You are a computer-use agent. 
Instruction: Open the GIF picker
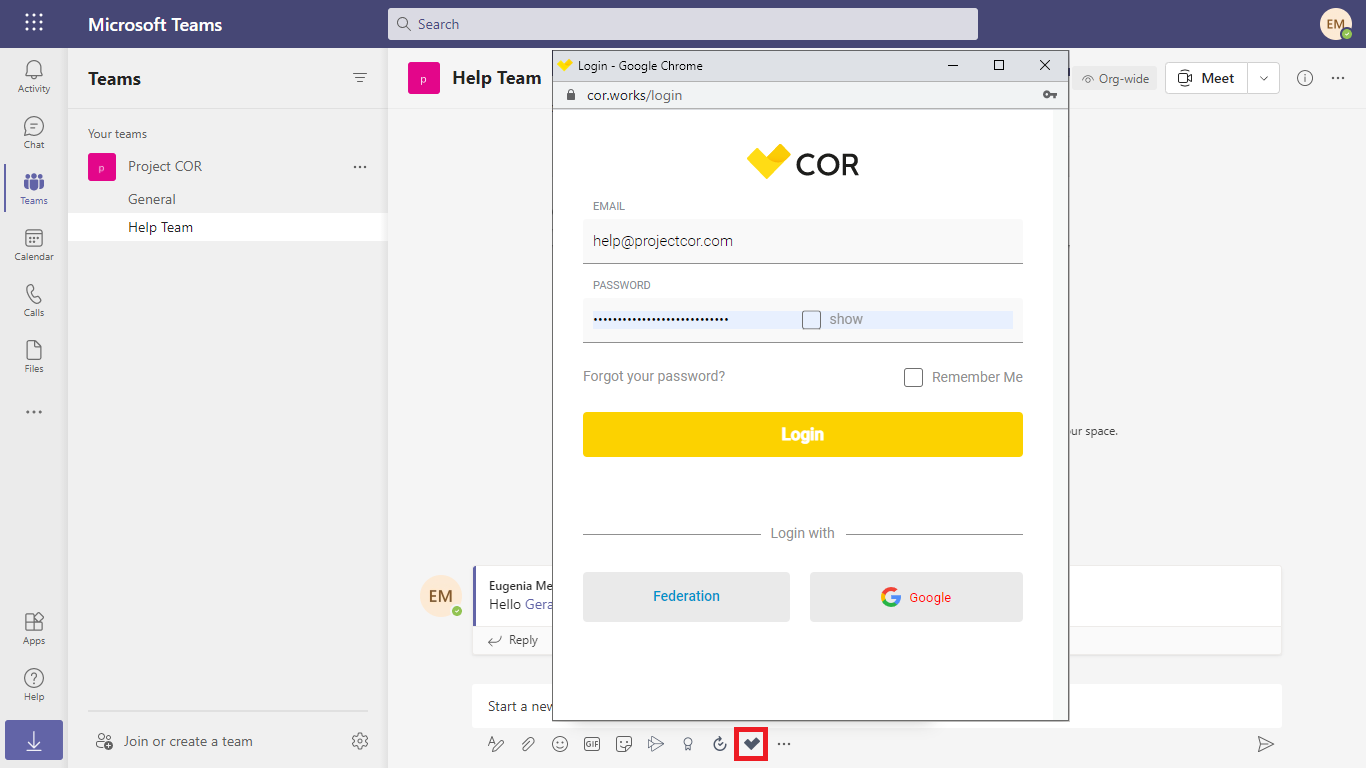coord(592,744)
